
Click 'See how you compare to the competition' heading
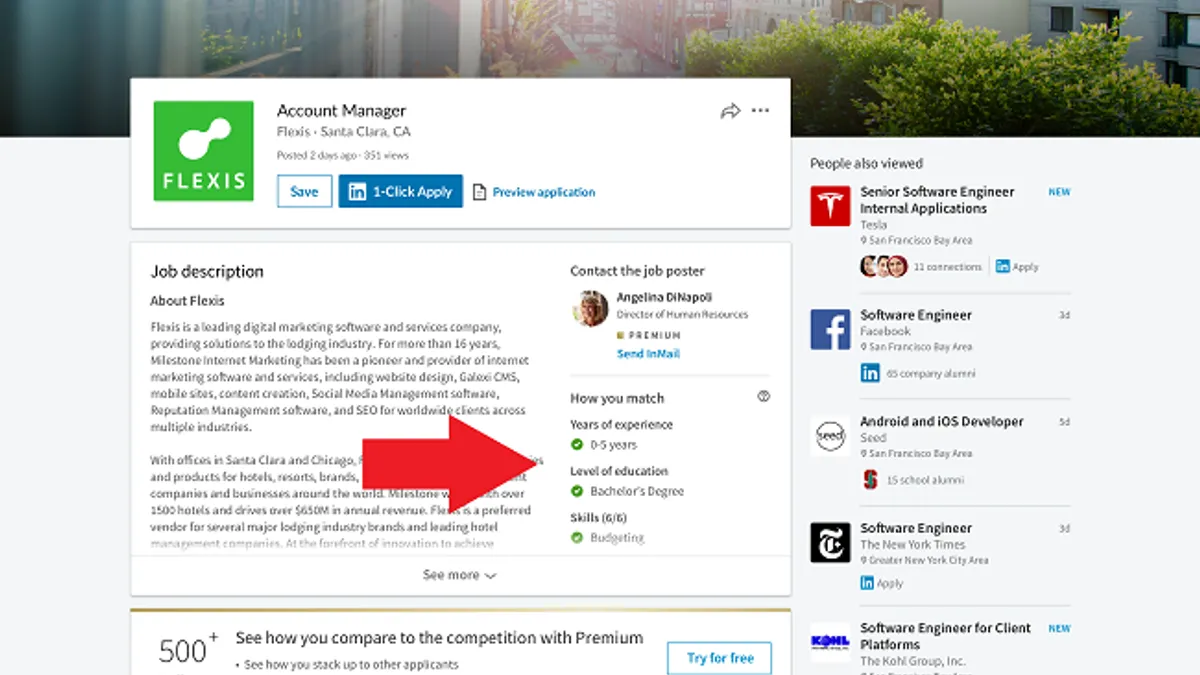439,638
